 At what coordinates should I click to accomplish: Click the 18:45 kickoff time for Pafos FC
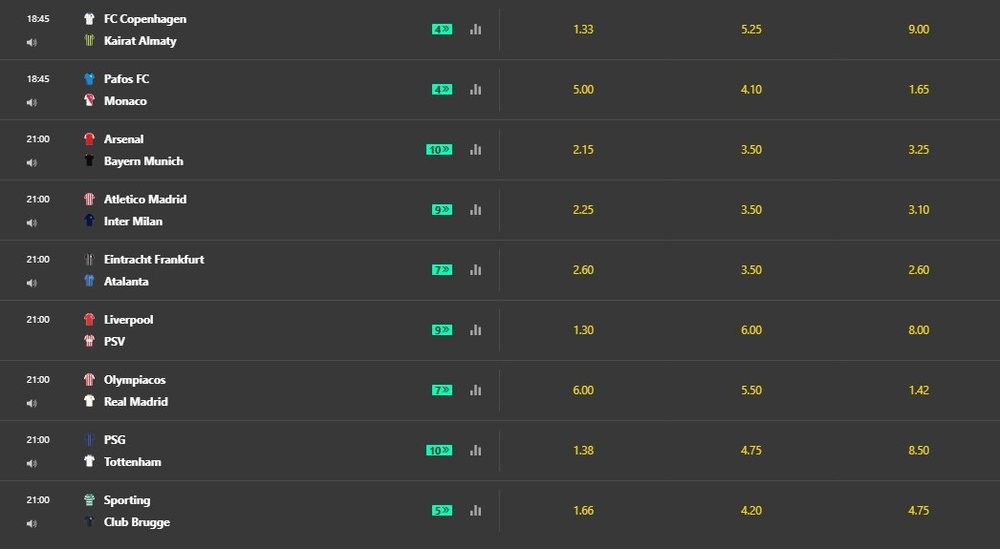pyautogui.click(x=38, y=79)
